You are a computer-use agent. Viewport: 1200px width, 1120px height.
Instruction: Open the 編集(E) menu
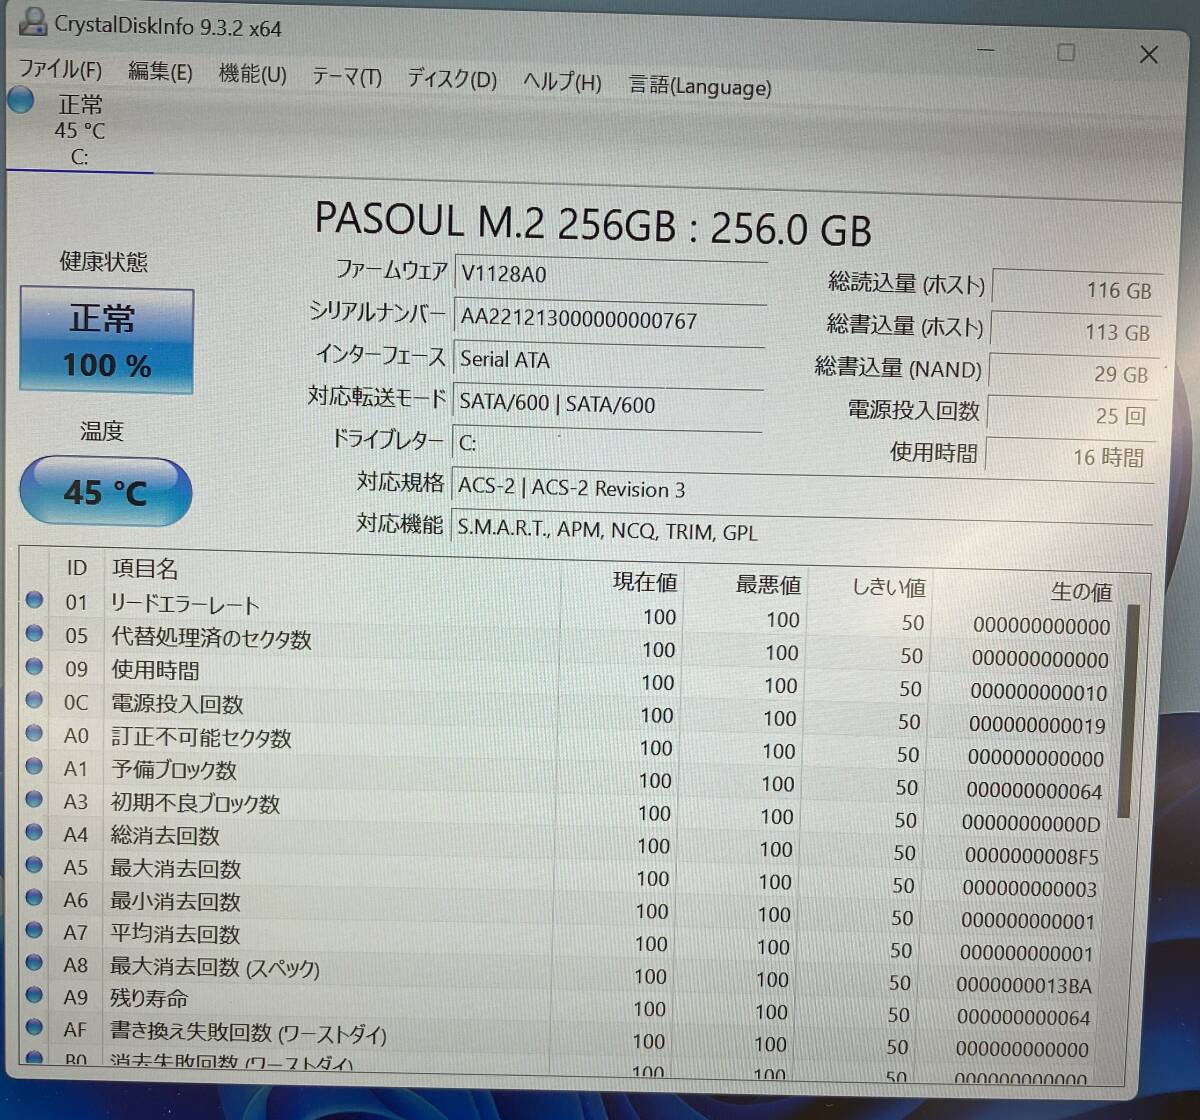pyautogui.click(x=161, y=72)
